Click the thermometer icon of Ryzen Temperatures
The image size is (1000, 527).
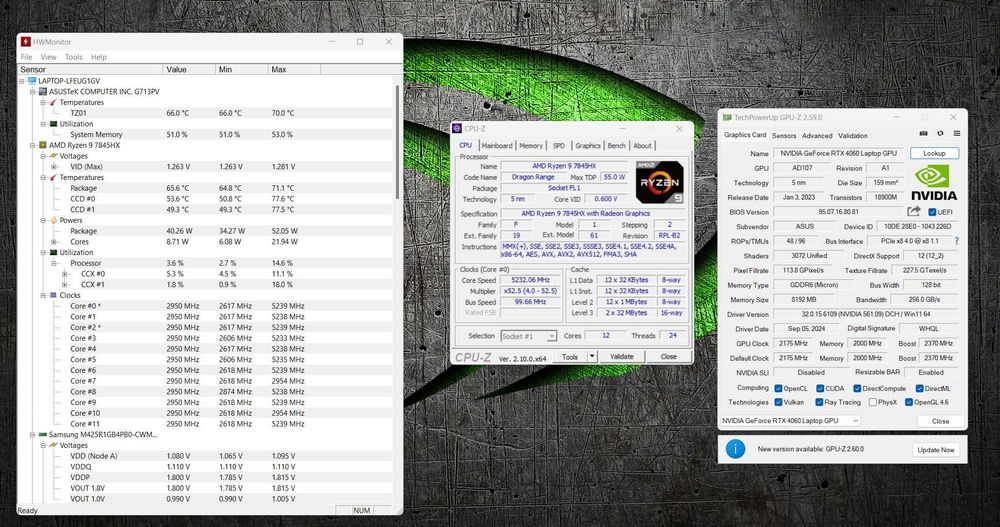[54, 177]
